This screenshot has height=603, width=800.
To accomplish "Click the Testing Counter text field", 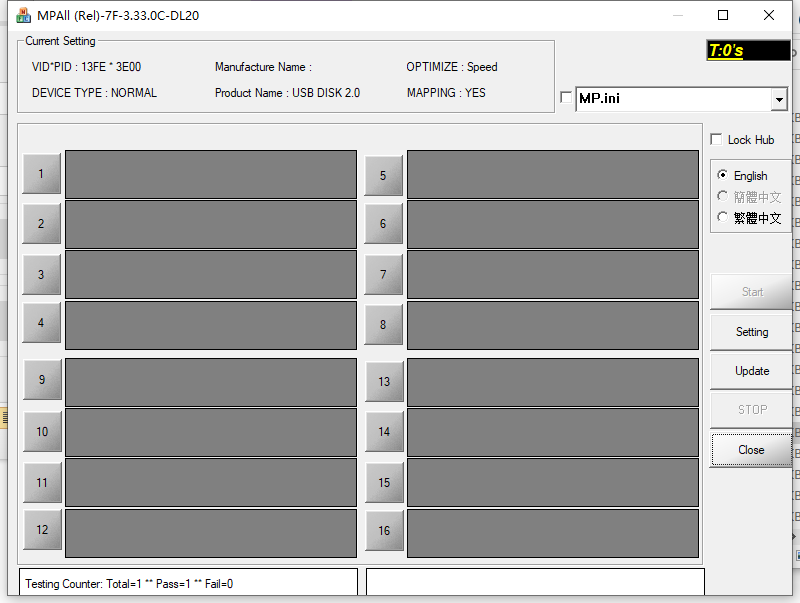I will (x=188, y=583).
